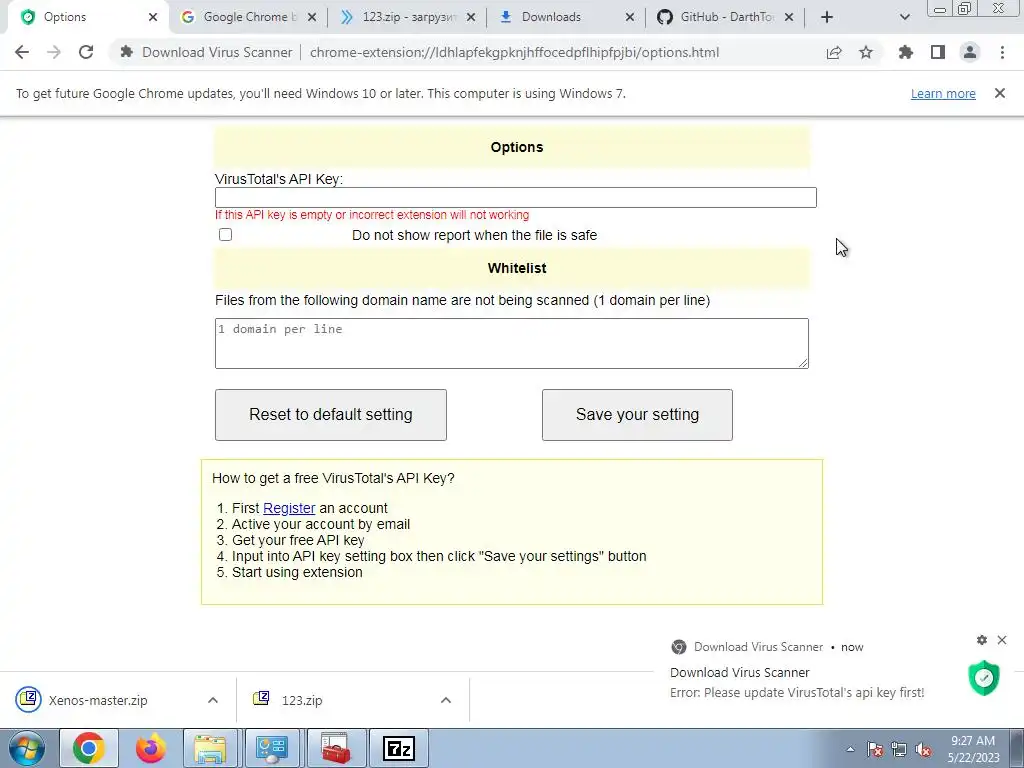Open the Chrome side panel
This screenshot has height=768, width=1024.
coord(938,52)
